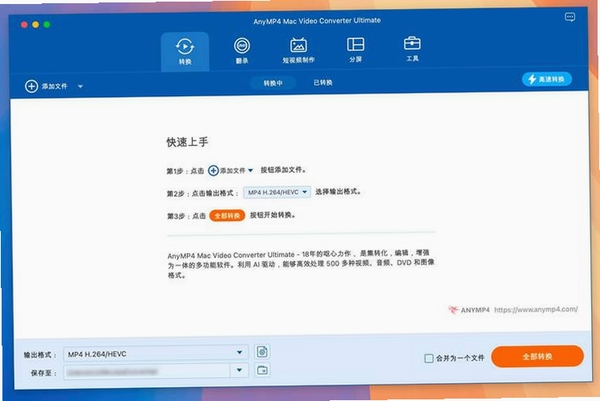The width and height of the screenshot is (600, 401).
Task: Click the 保存至 path field
Action: [147, 371]
